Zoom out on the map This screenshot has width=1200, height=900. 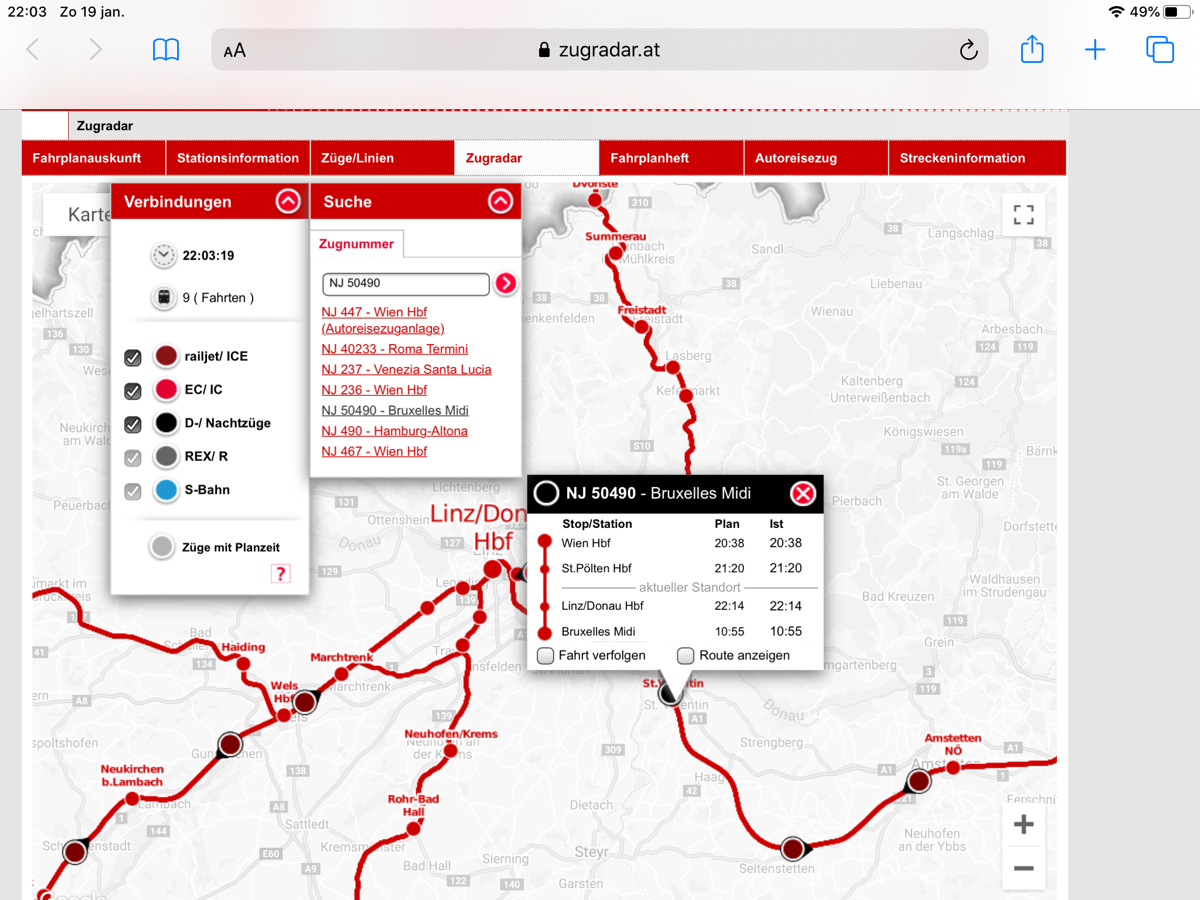(1023, 868)
